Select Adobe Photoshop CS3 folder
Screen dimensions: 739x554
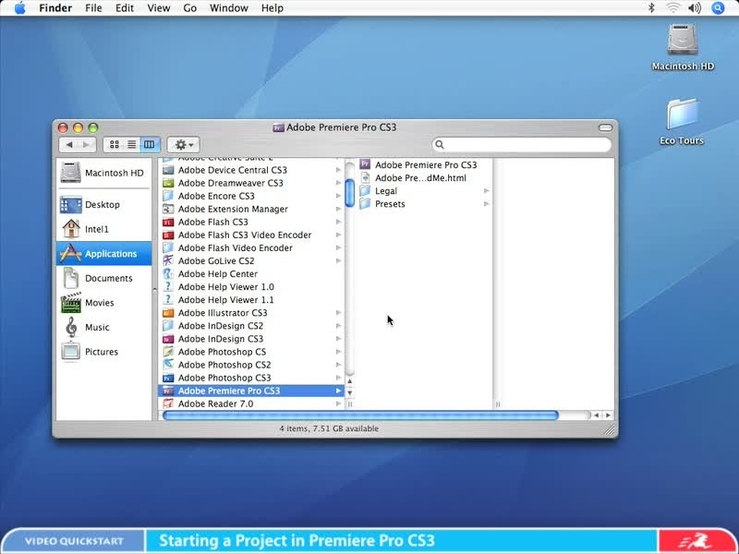(x=252, y=377)
